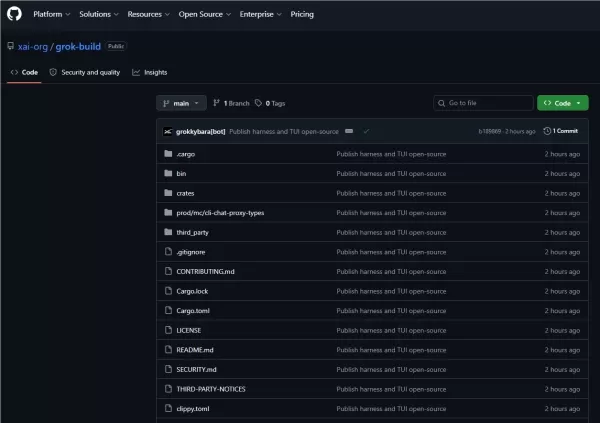Open the Cargo.toml file name
Screen dimensions: 600x423
click(x=193, y=311)
